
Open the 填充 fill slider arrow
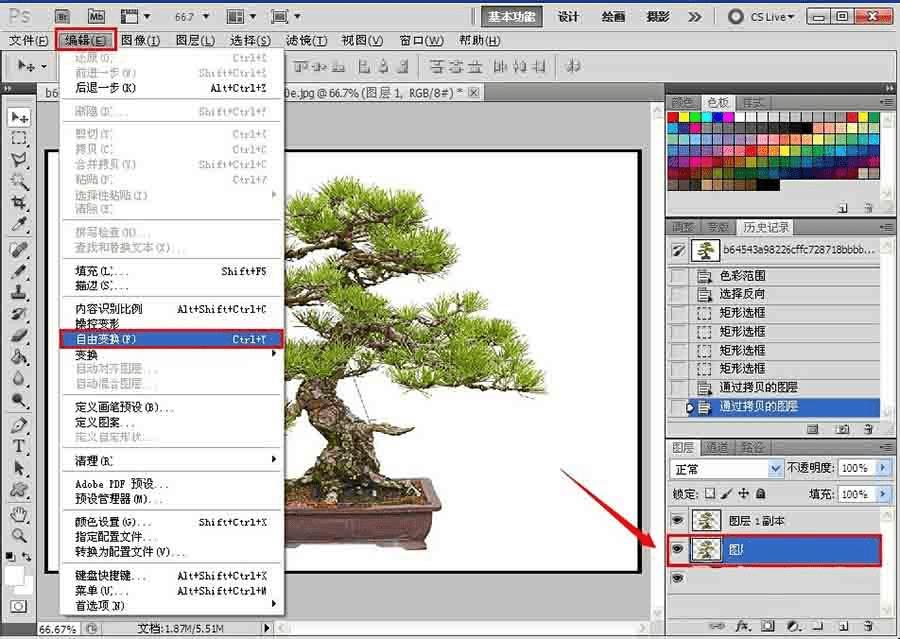coord(883,494)
